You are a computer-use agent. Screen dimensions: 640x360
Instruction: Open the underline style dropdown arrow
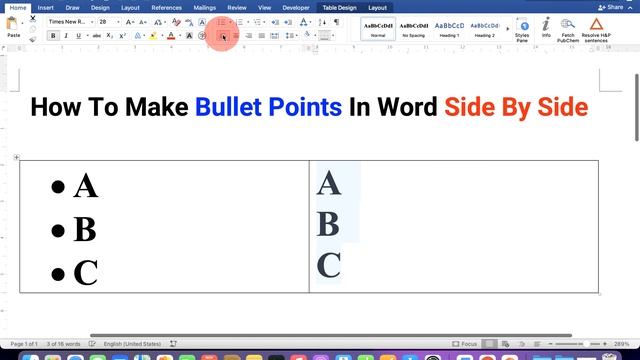(x=87, y=36)
